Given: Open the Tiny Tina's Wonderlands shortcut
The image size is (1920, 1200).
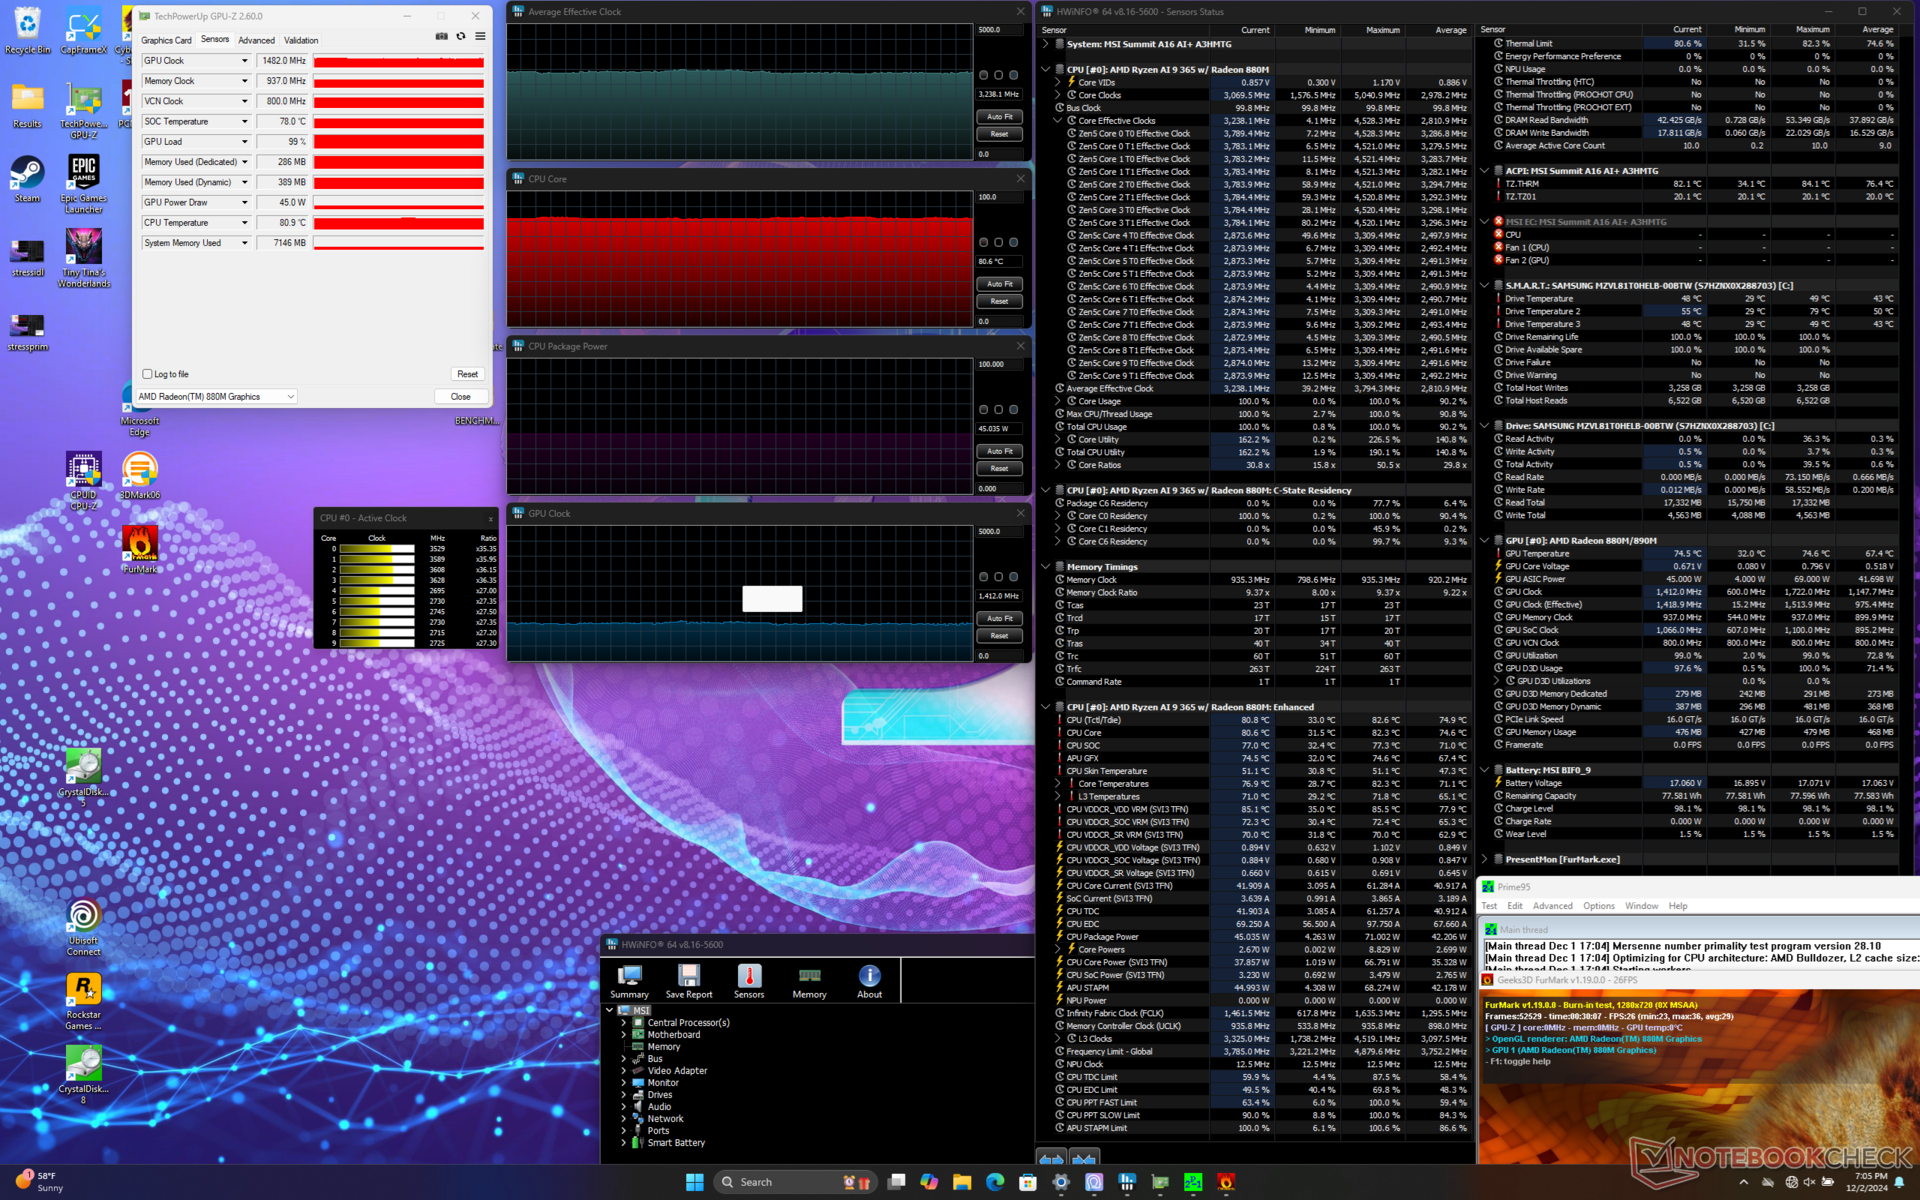Looking at the screenshot, I should tap(84, 259).
